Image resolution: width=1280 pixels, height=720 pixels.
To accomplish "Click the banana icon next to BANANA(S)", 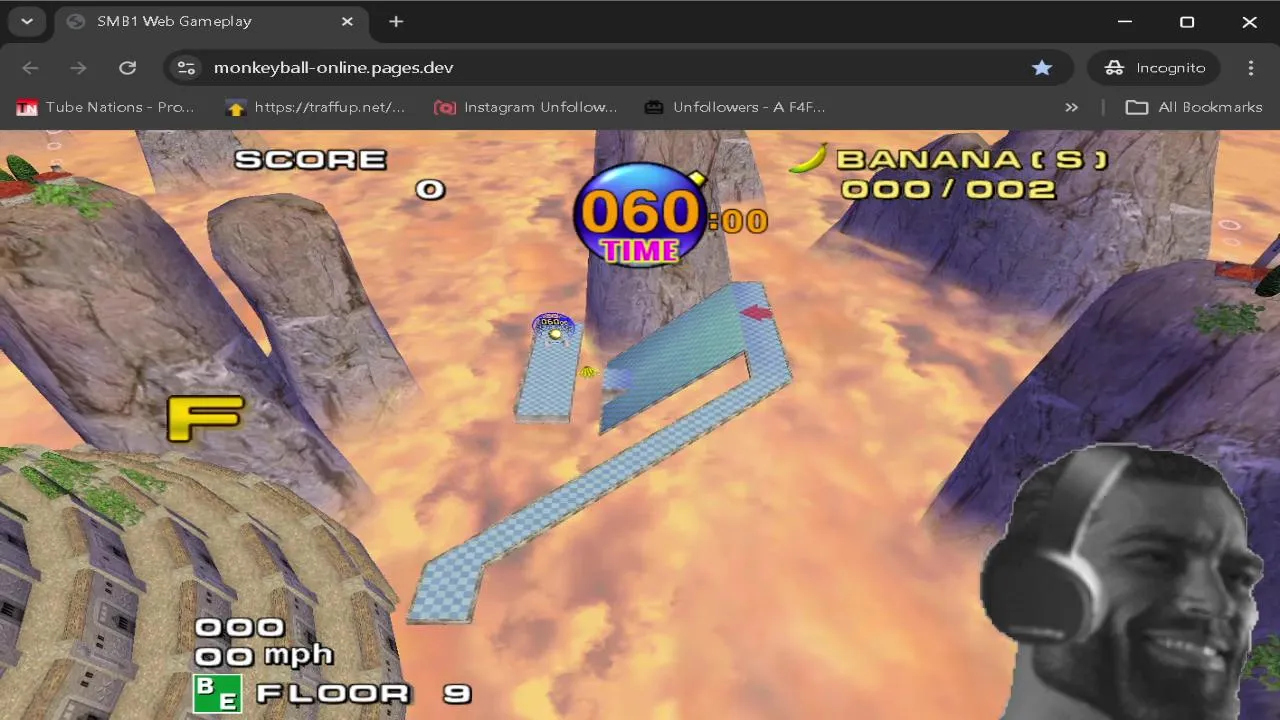I will pos(810,158).
